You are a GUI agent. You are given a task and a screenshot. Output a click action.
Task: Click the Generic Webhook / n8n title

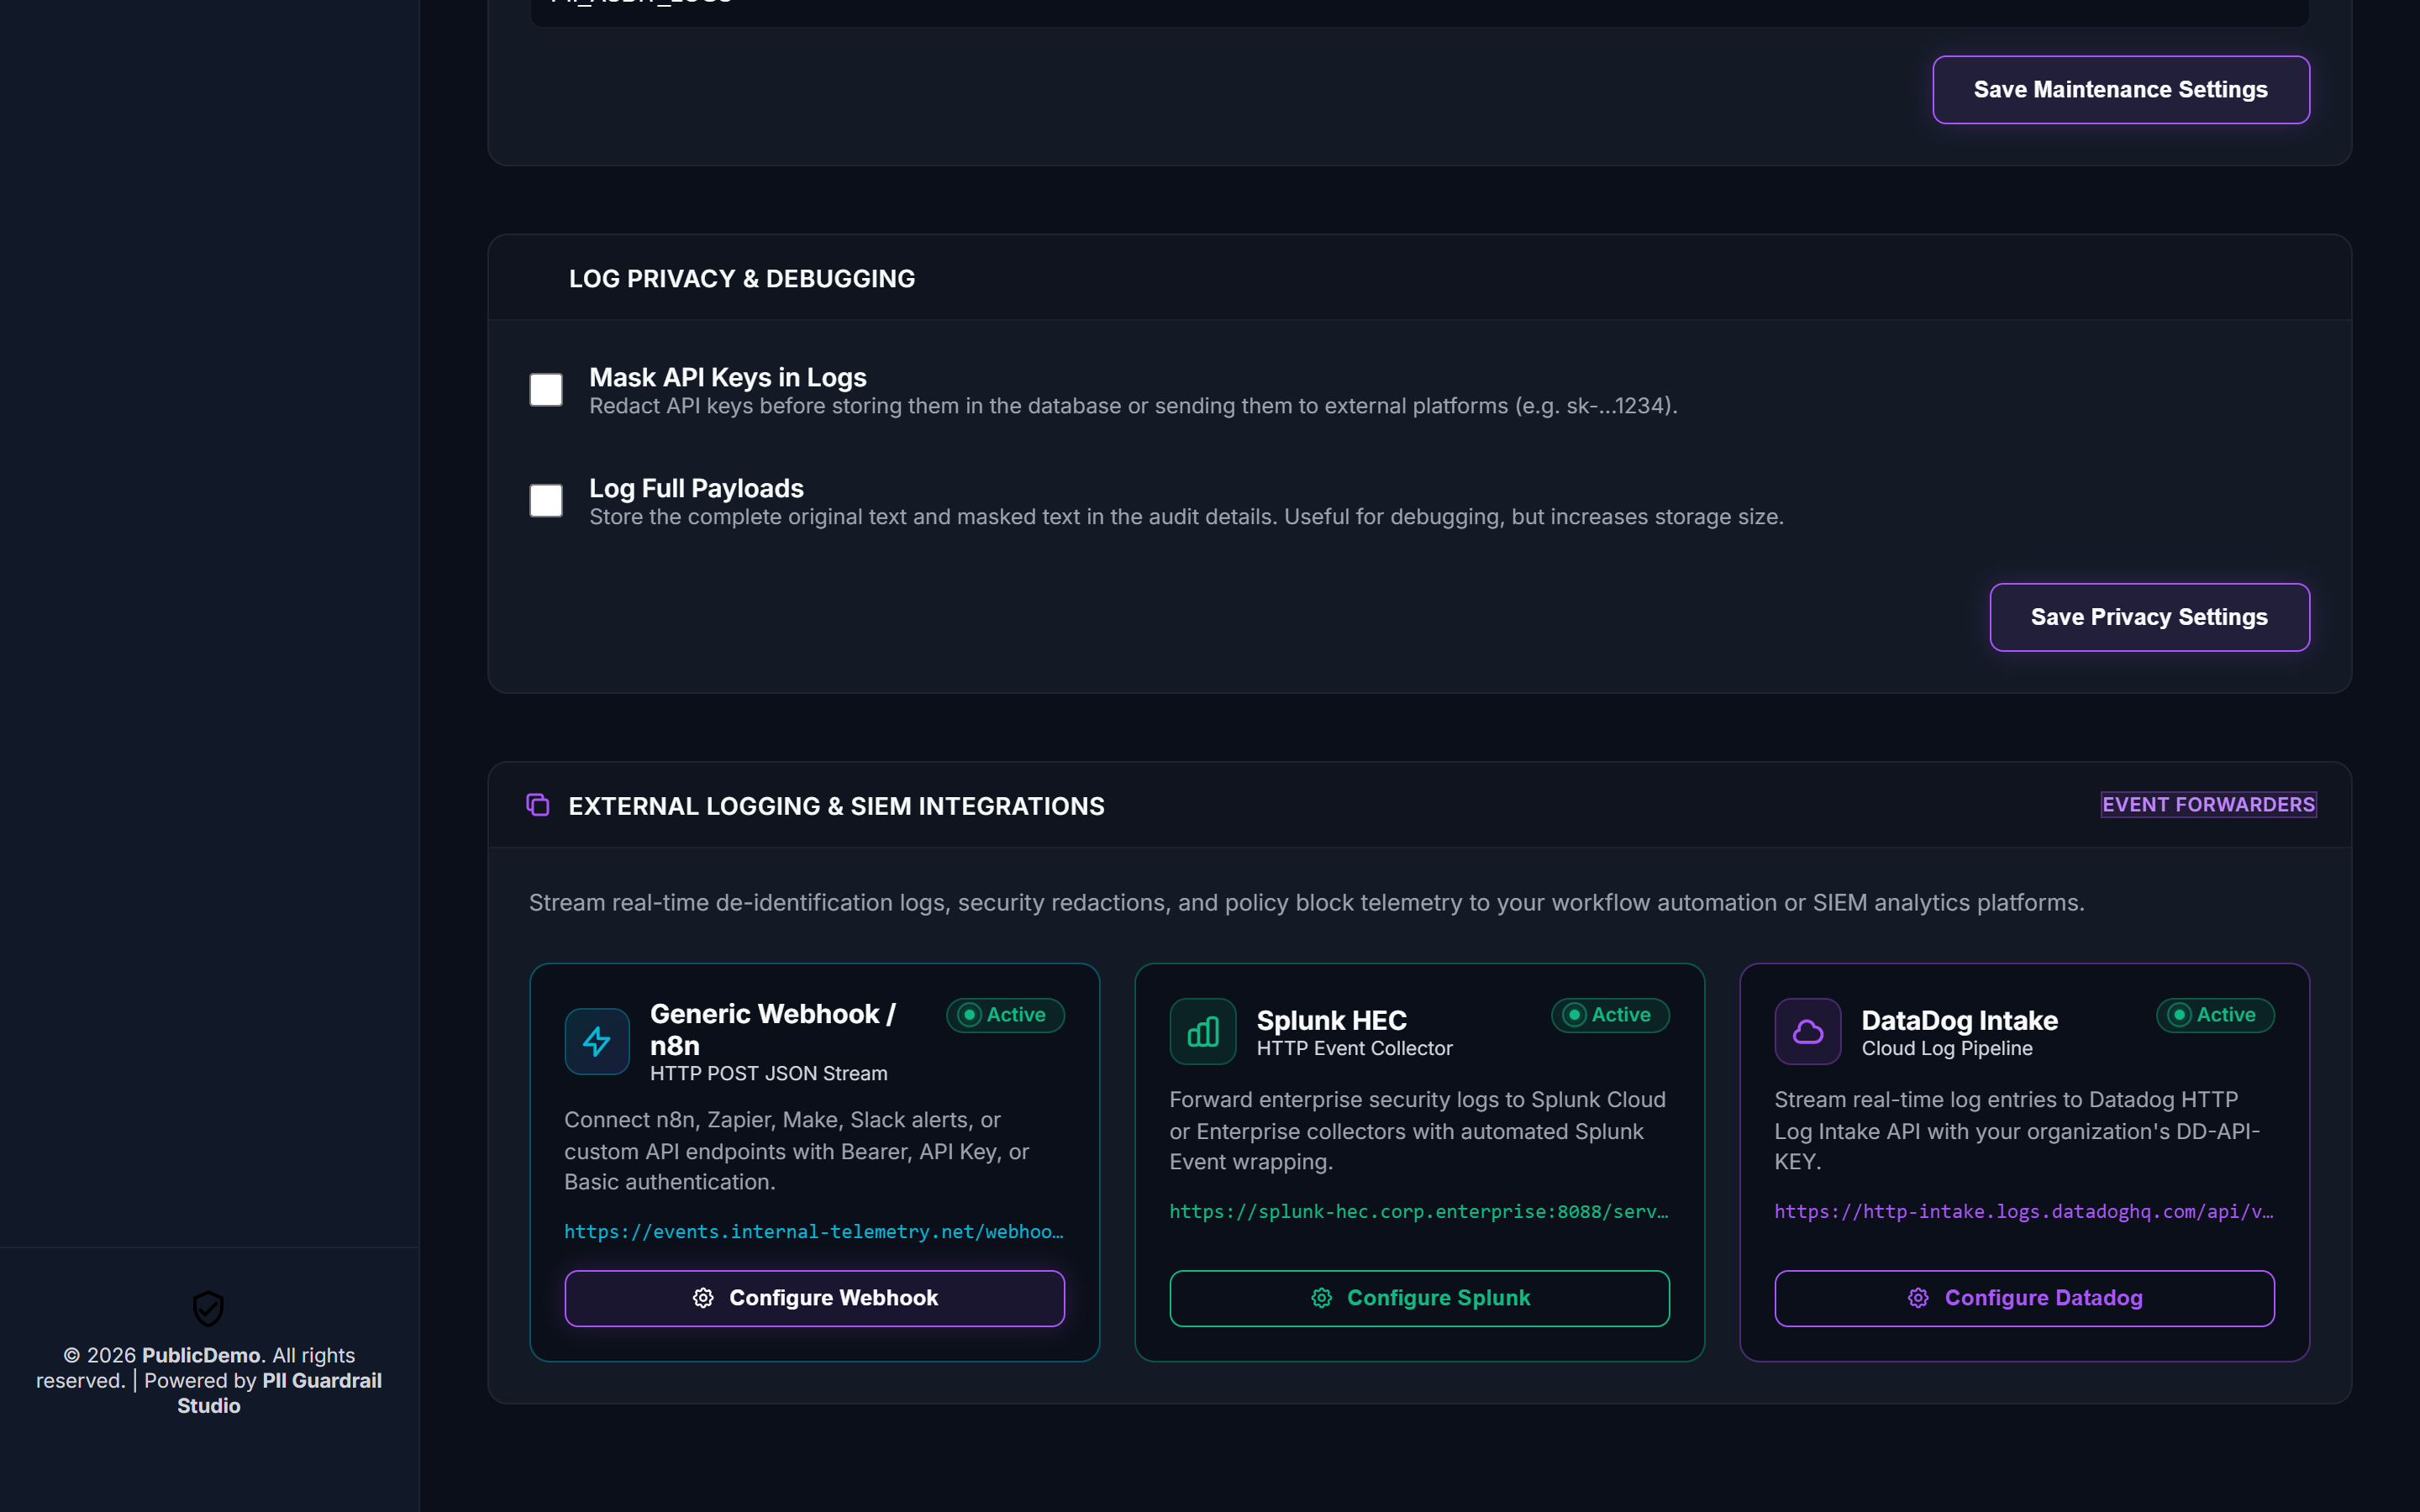pyautogui.click(x=773, y=1029)
